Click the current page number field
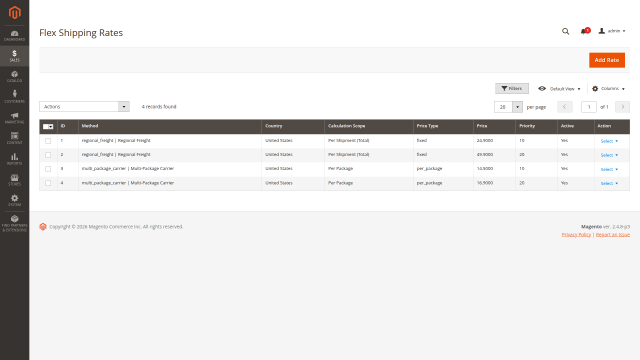 point(589,107)
